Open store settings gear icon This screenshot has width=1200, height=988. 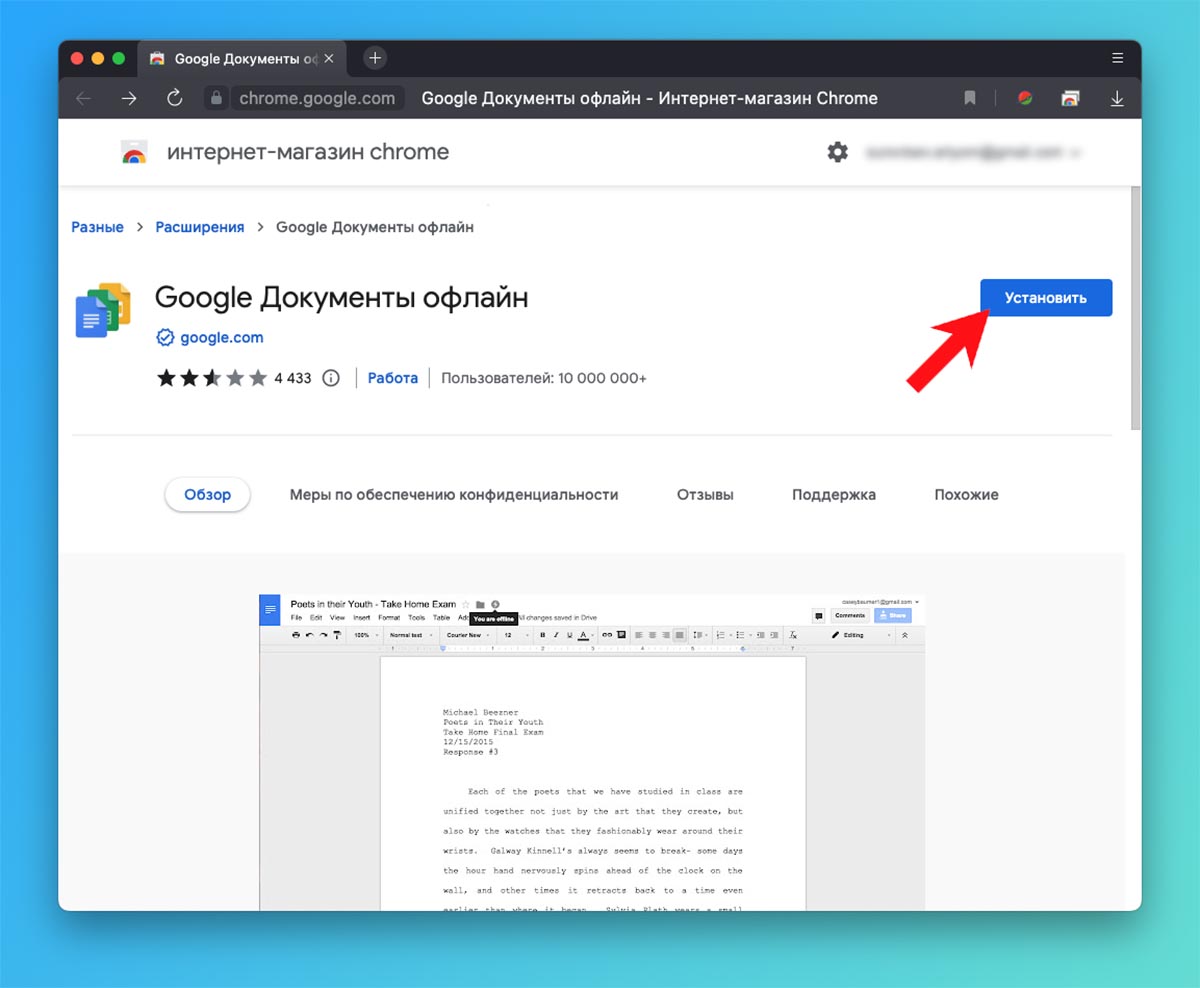click(837, 152)
